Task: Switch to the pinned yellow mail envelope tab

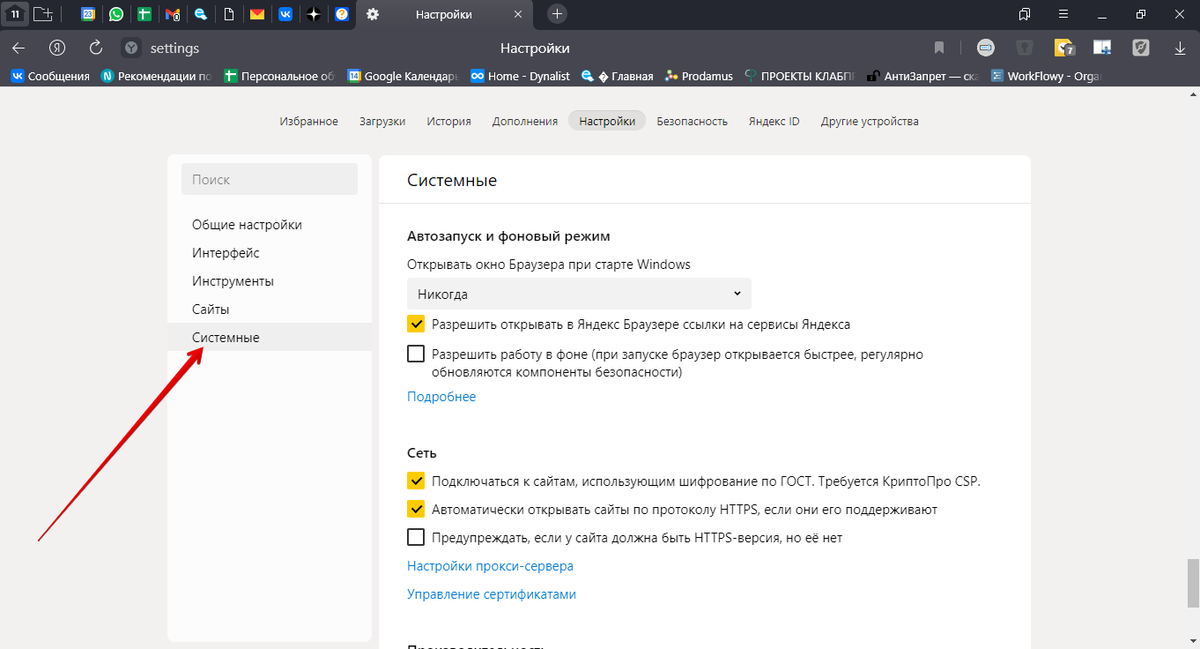Action: (257, 14)
